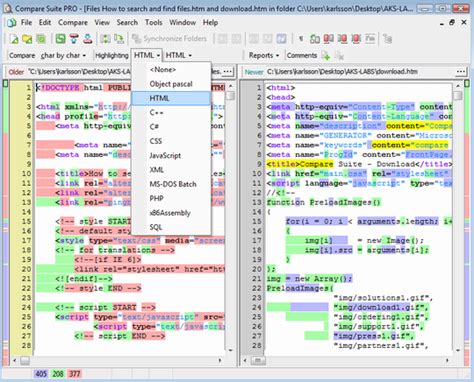Open the File menu
Image resolution: width=474 pixels, height=382 pixels.
pos(26,22)
